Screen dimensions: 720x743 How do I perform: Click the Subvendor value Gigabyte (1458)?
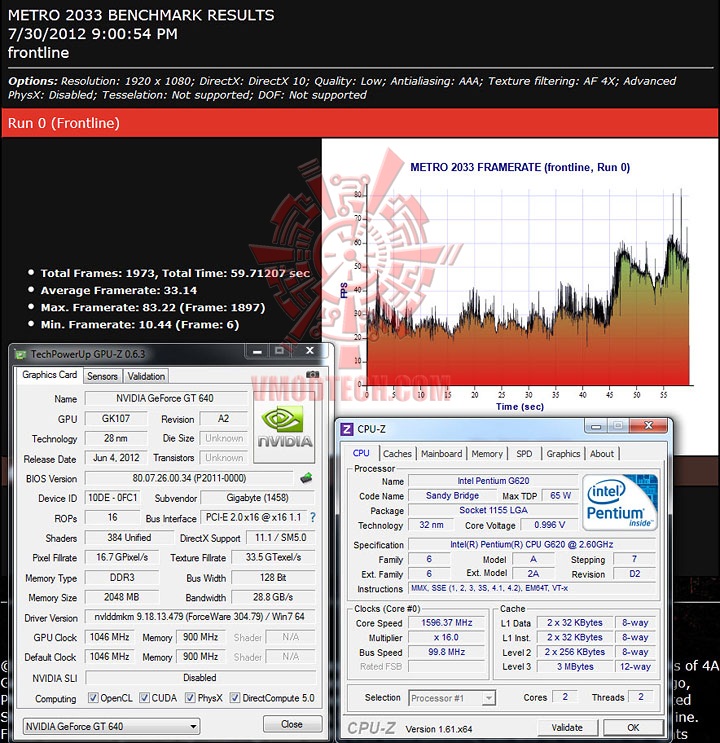[x=257, y=498]
